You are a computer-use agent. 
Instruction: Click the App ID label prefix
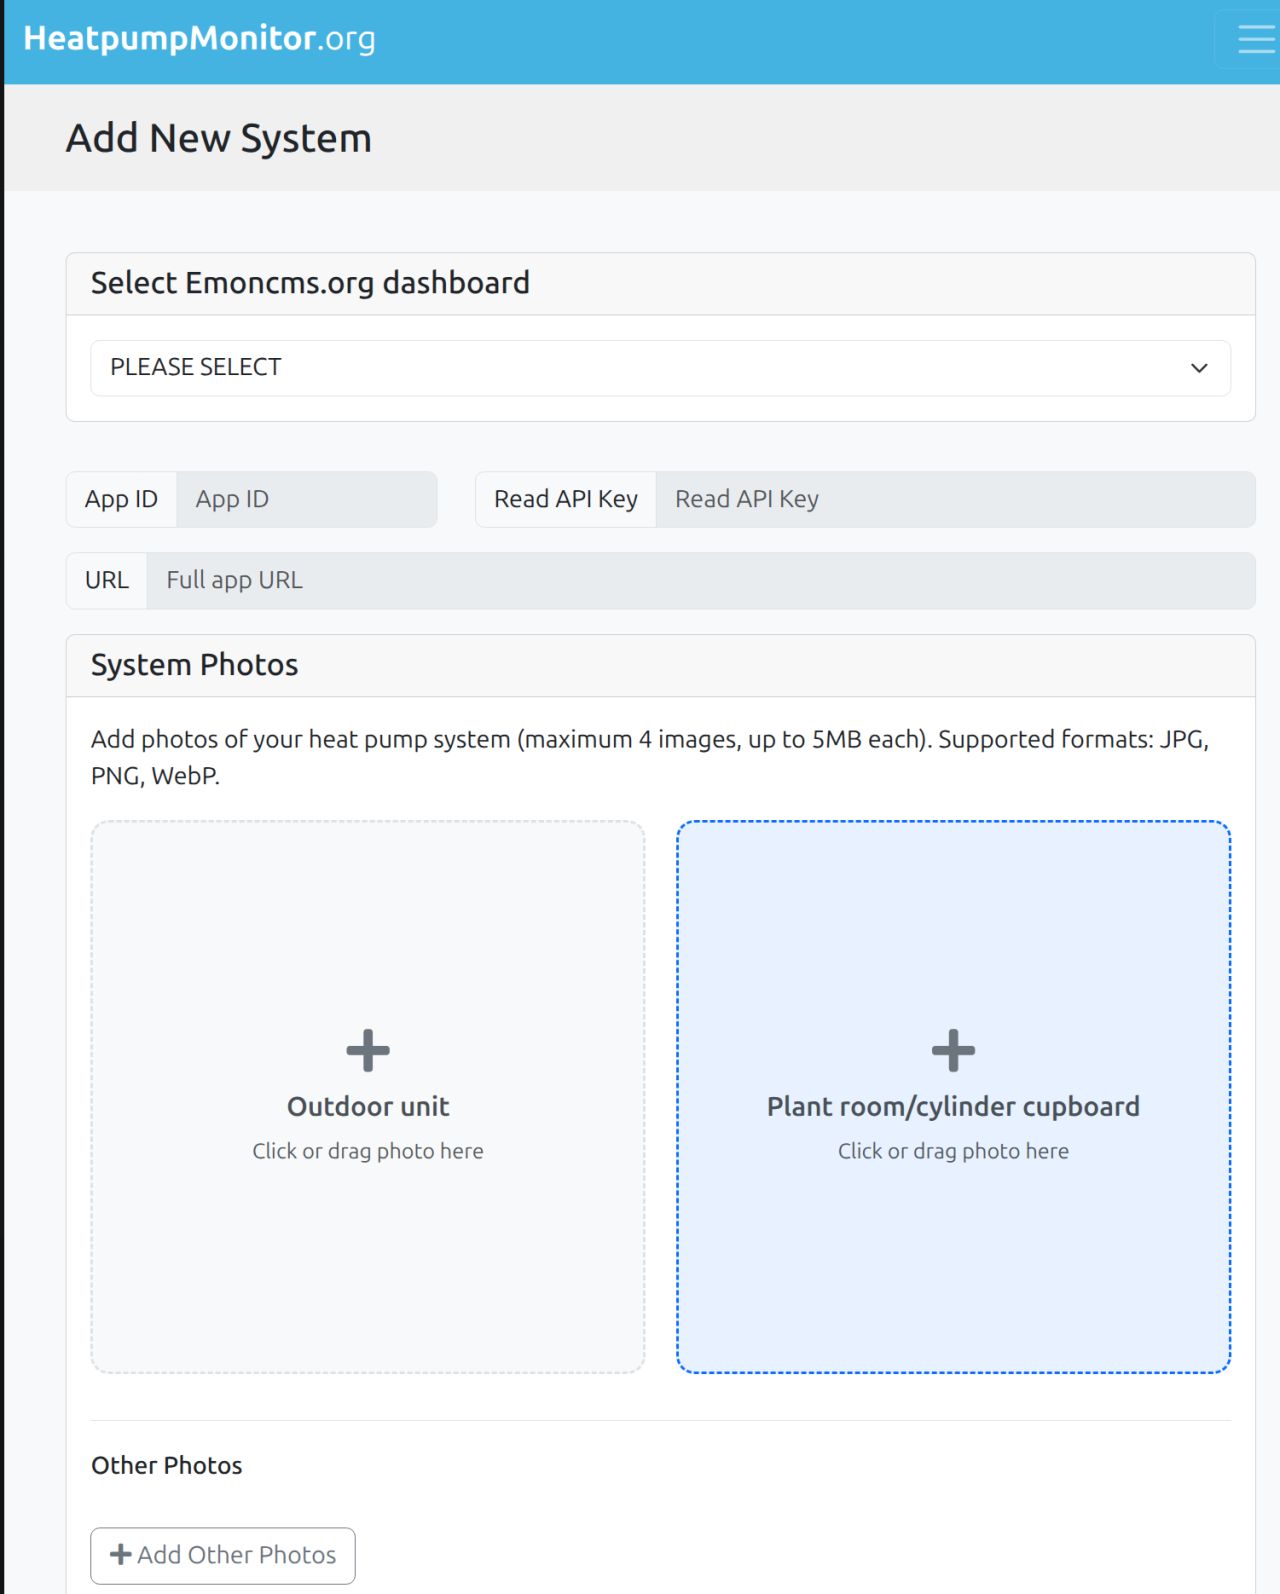coord(121,499)
